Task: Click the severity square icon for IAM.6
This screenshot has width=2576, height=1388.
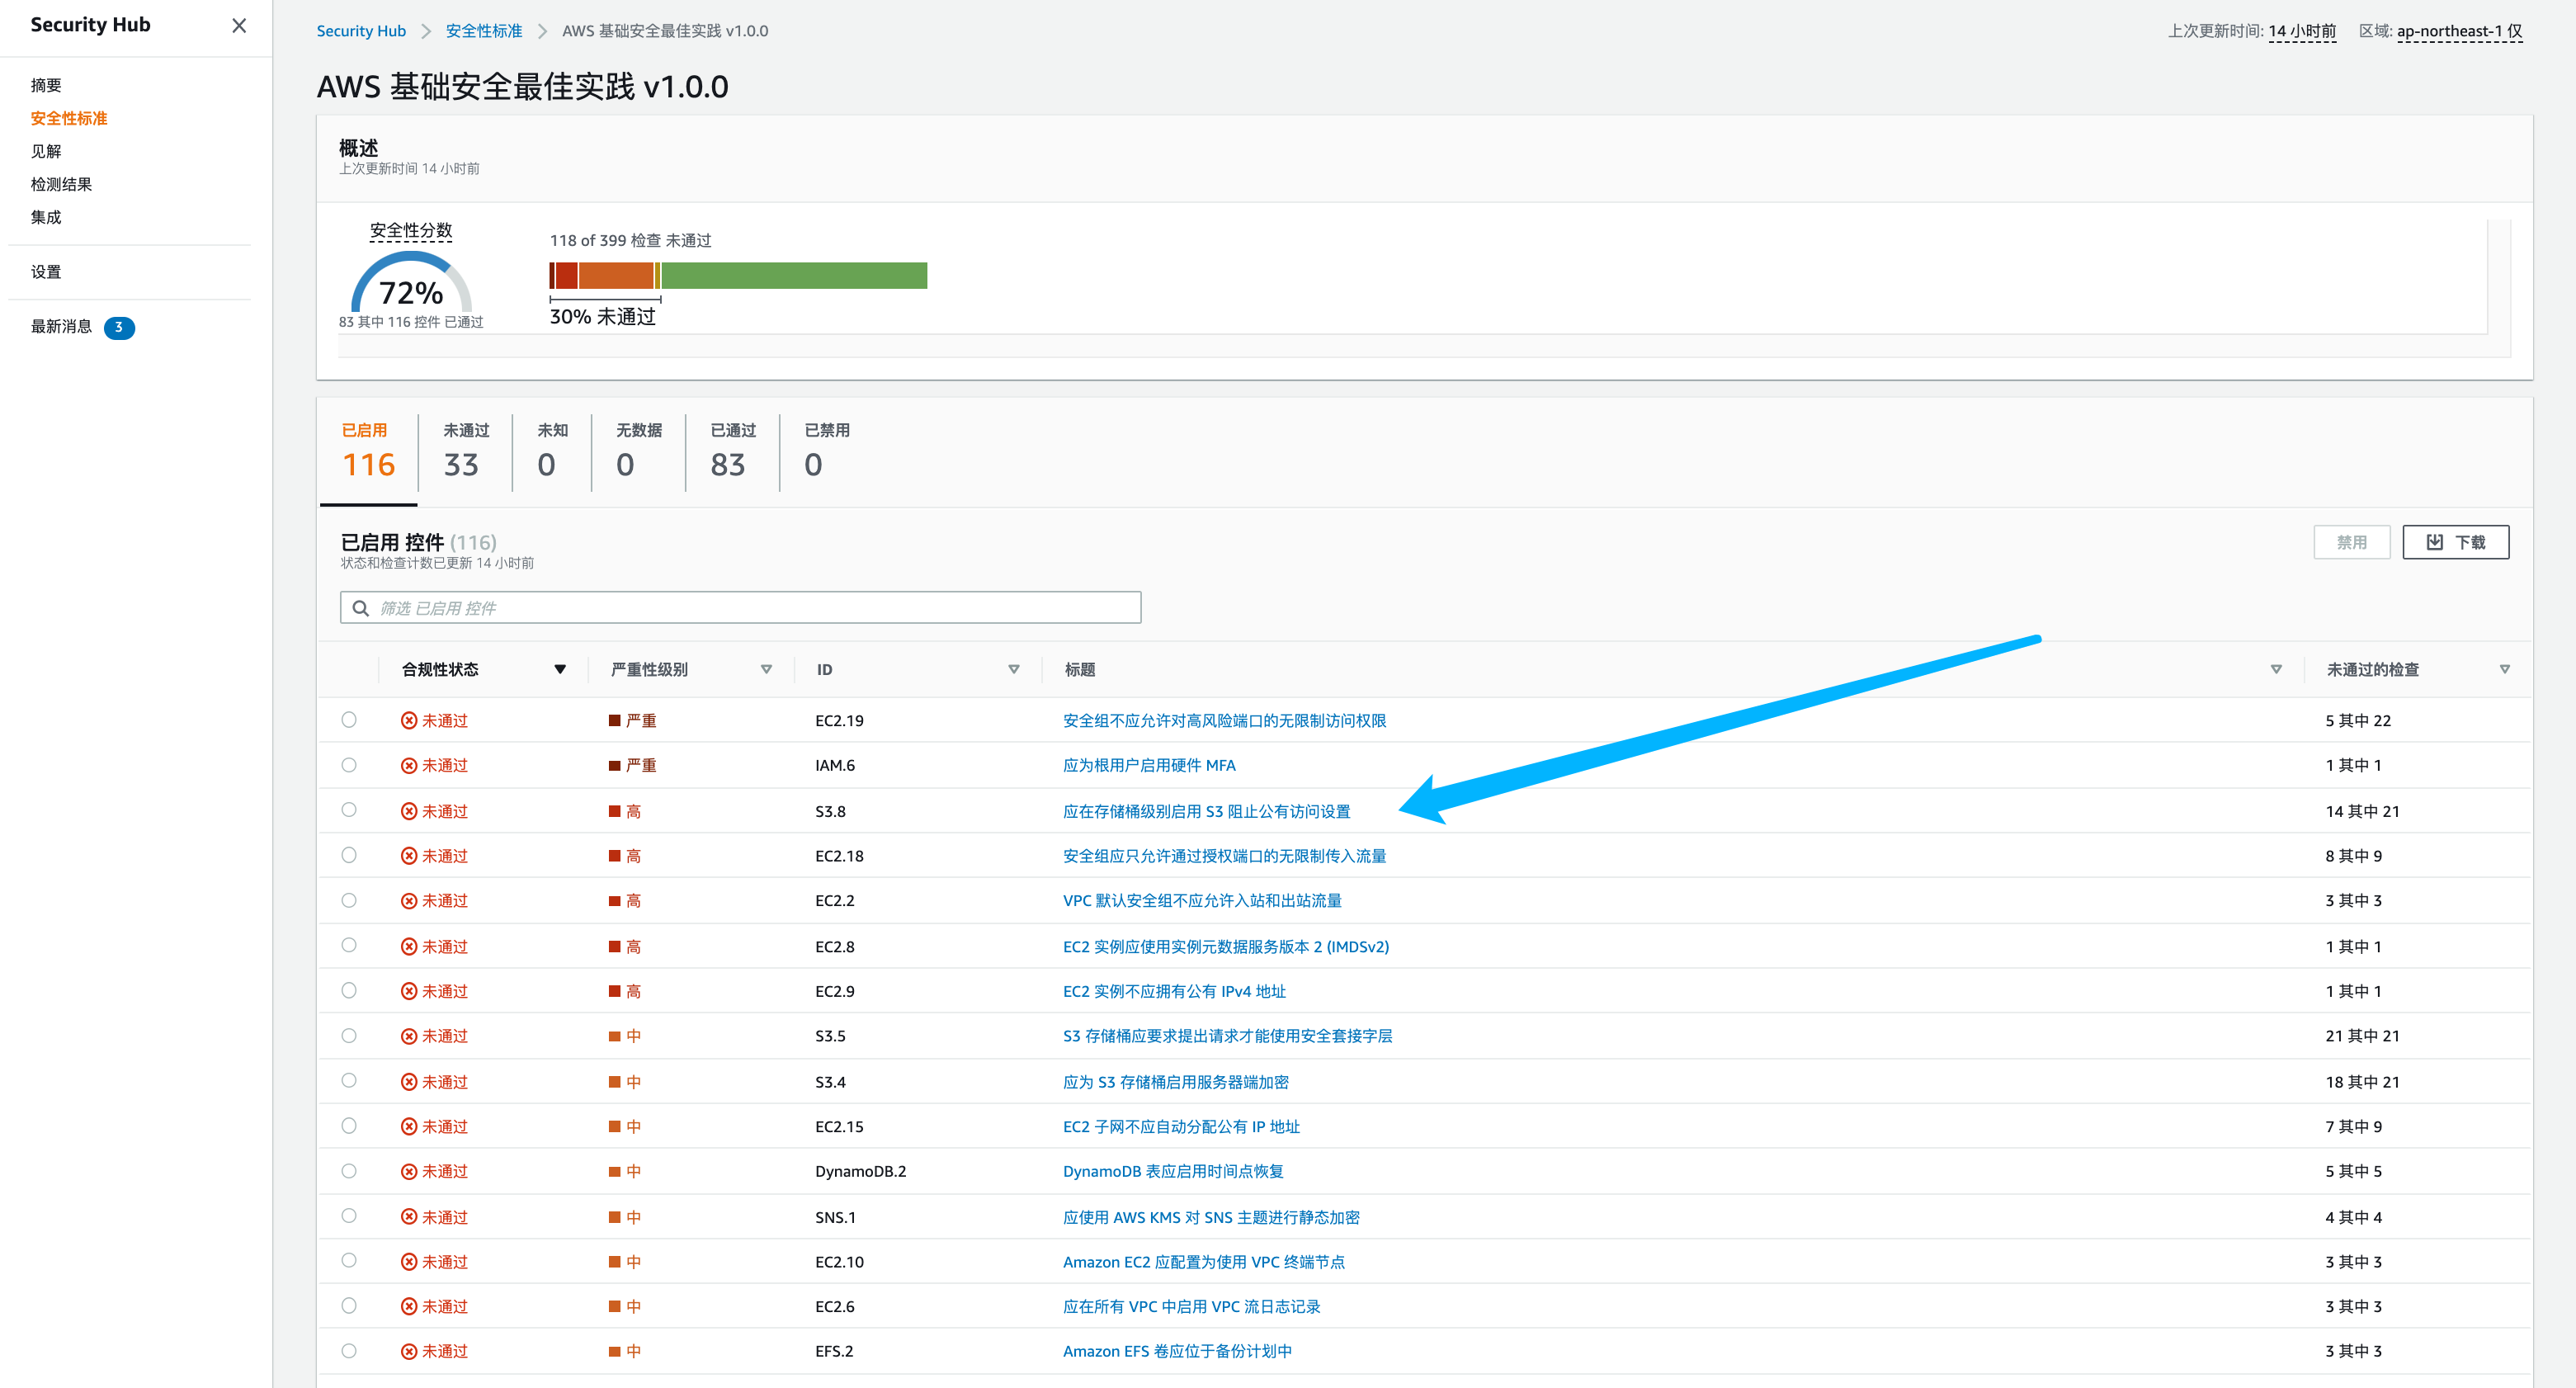Action: click(615, 766)
